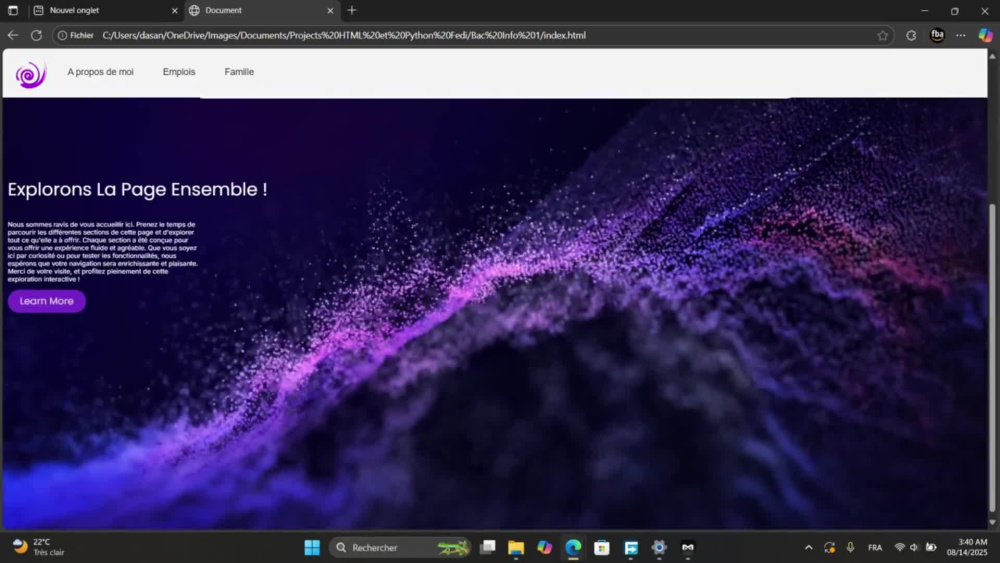Open the weather widget showing 22°C
1000x563 pixels.
(x=40, y=547)
